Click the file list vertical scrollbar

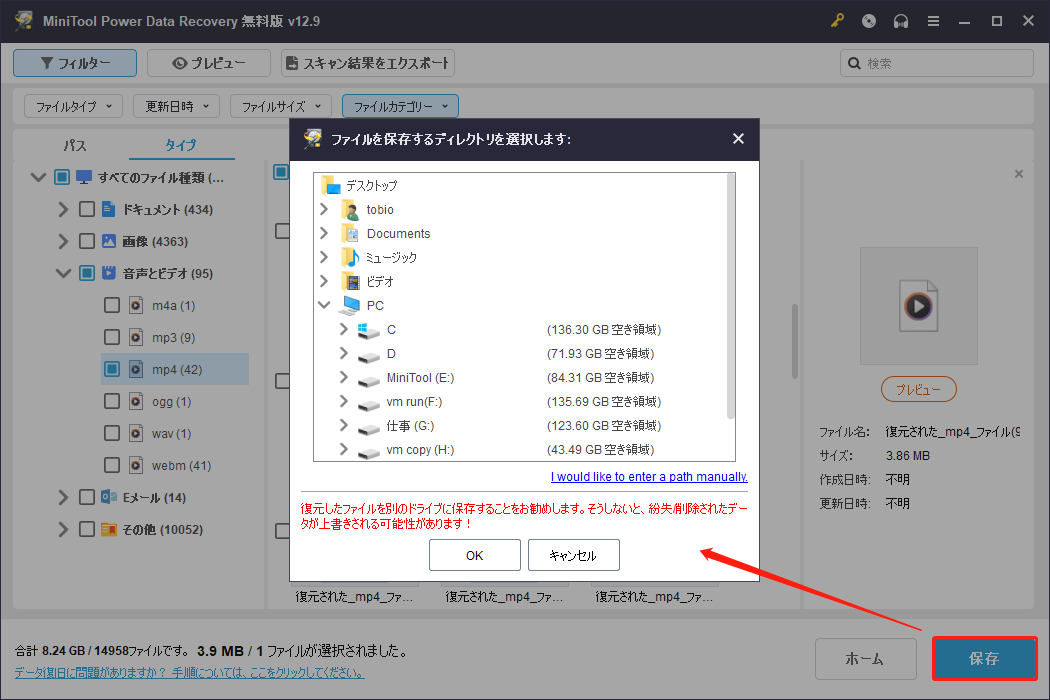(x=795, y=342)
